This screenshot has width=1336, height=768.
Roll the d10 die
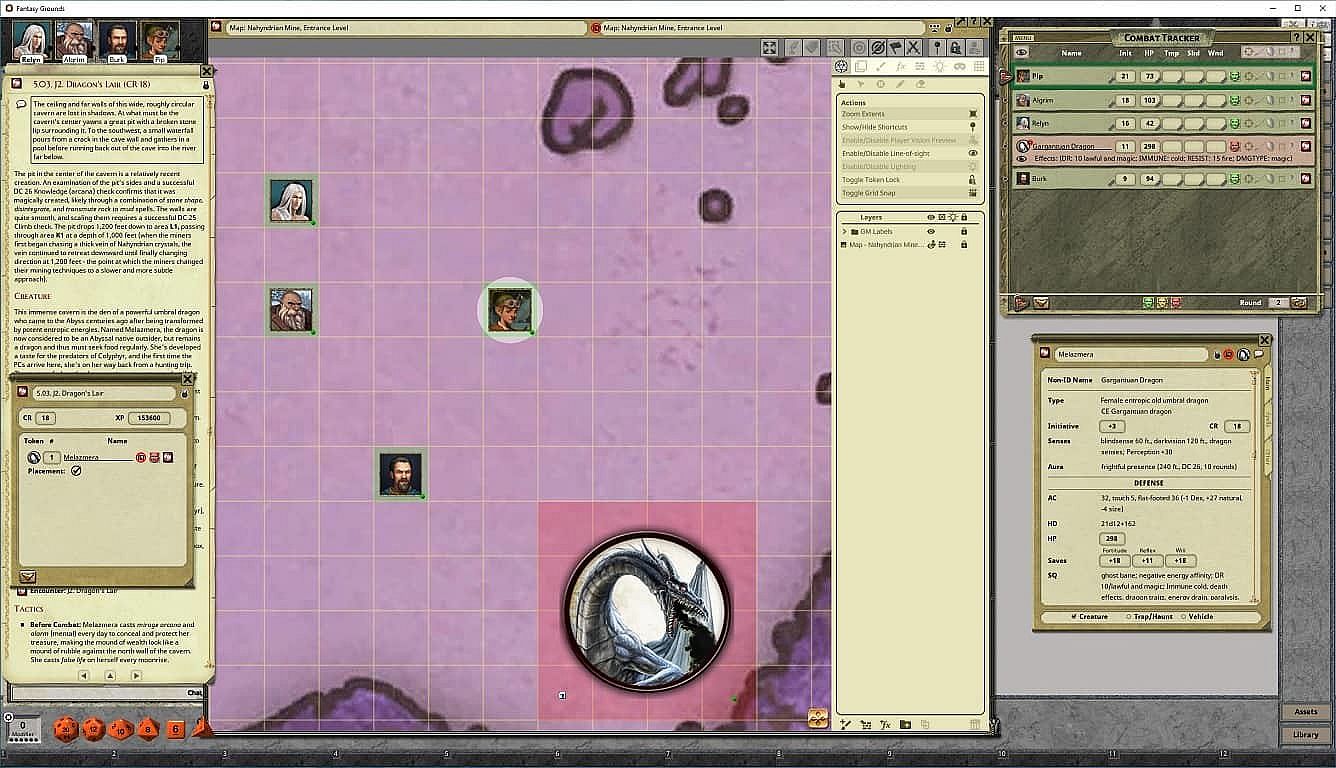click(x=120, y=729)
